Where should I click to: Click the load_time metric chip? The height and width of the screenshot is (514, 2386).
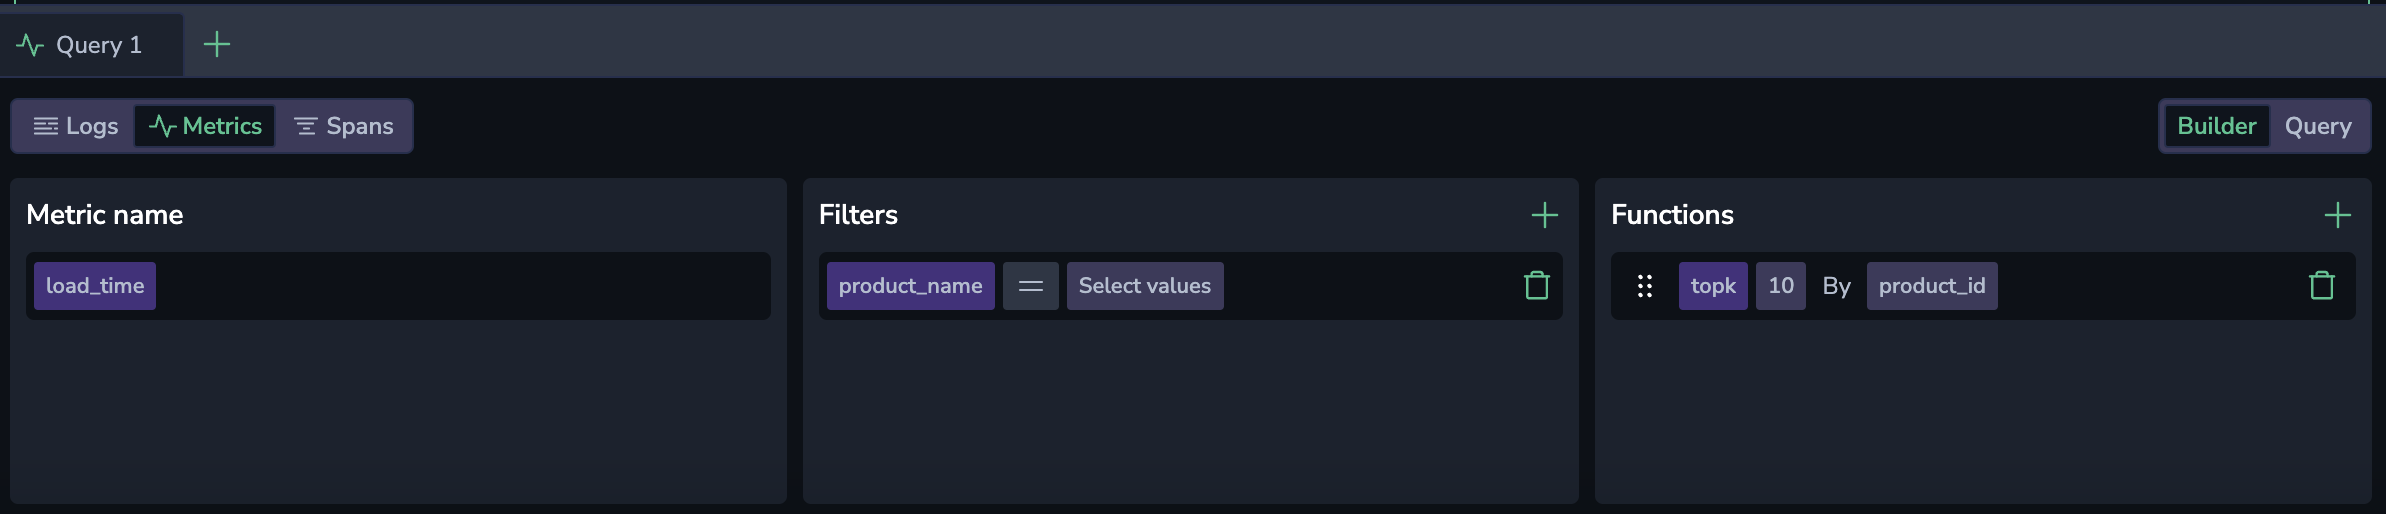95,286
